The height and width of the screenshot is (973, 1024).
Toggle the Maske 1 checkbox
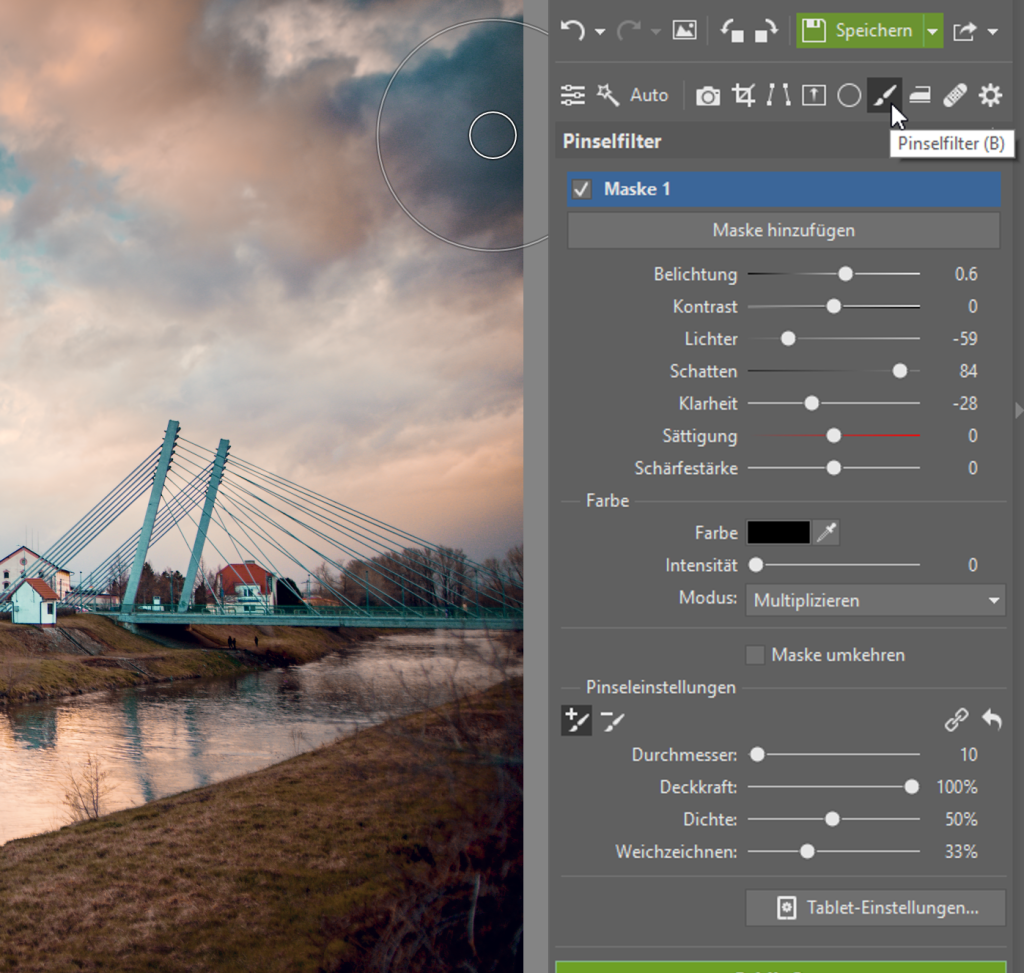click(x=582, y=189)
